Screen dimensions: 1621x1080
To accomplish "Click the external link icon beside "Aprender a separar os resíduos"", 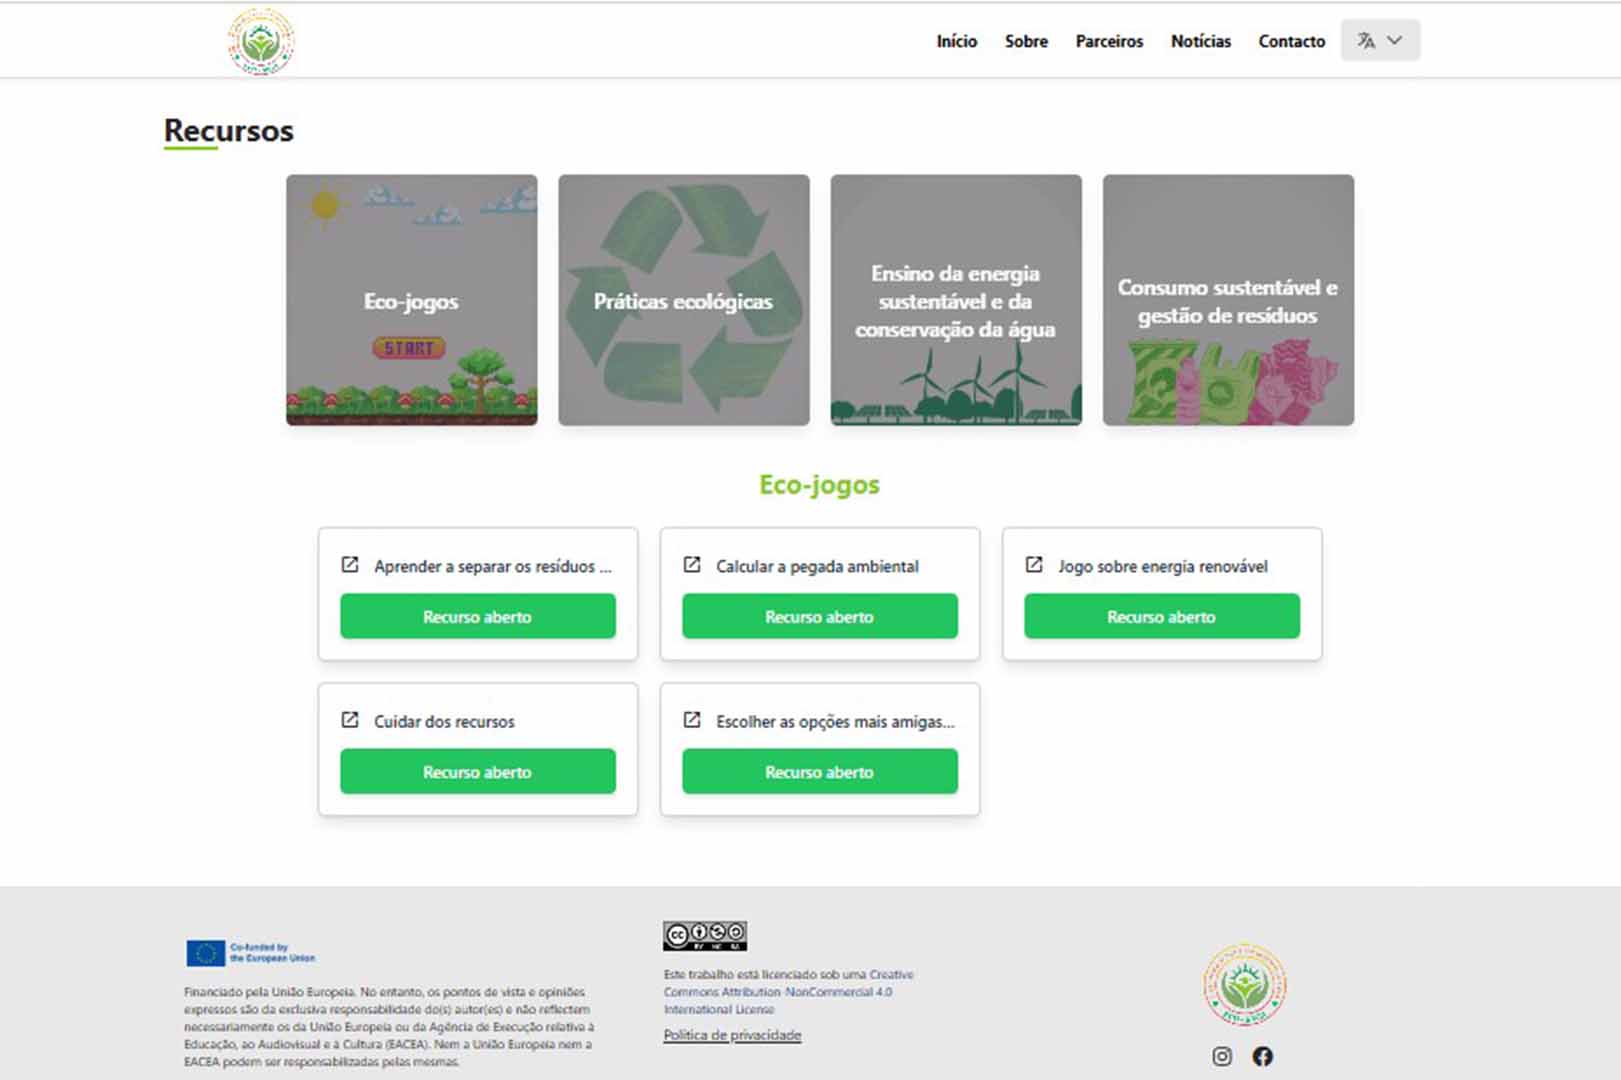I will pyautogui.click(x=349, y=565).
